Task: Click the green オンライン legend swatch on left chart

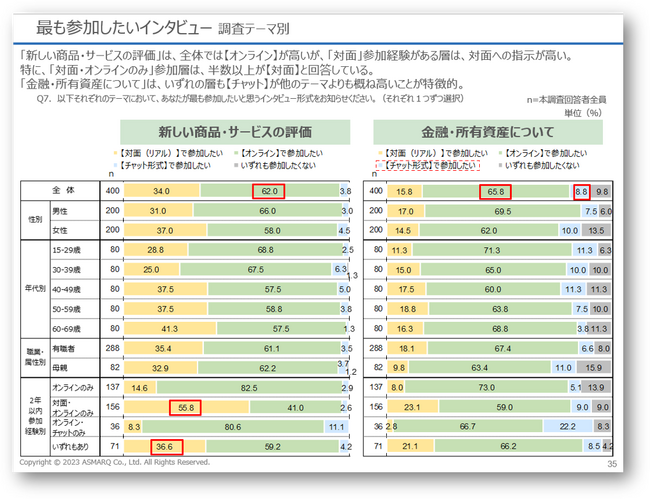Action: point(236,153)
